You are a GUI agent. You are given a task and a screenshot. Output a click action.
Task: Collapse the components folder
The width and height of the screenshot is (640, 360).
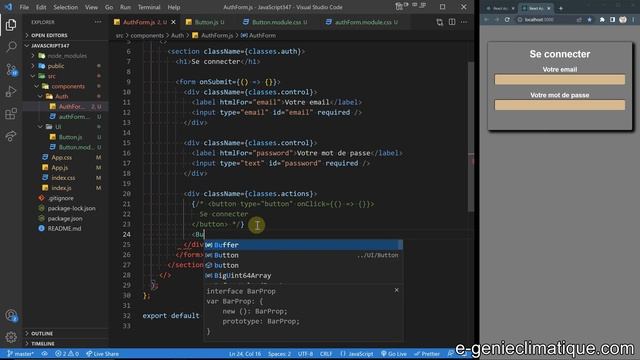click(65, 87)
